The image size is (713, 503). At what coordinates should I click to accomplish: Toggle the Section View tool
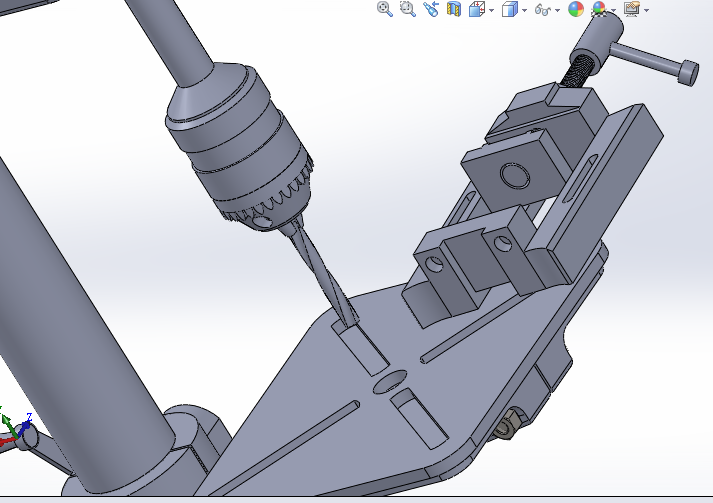point(453,9)
